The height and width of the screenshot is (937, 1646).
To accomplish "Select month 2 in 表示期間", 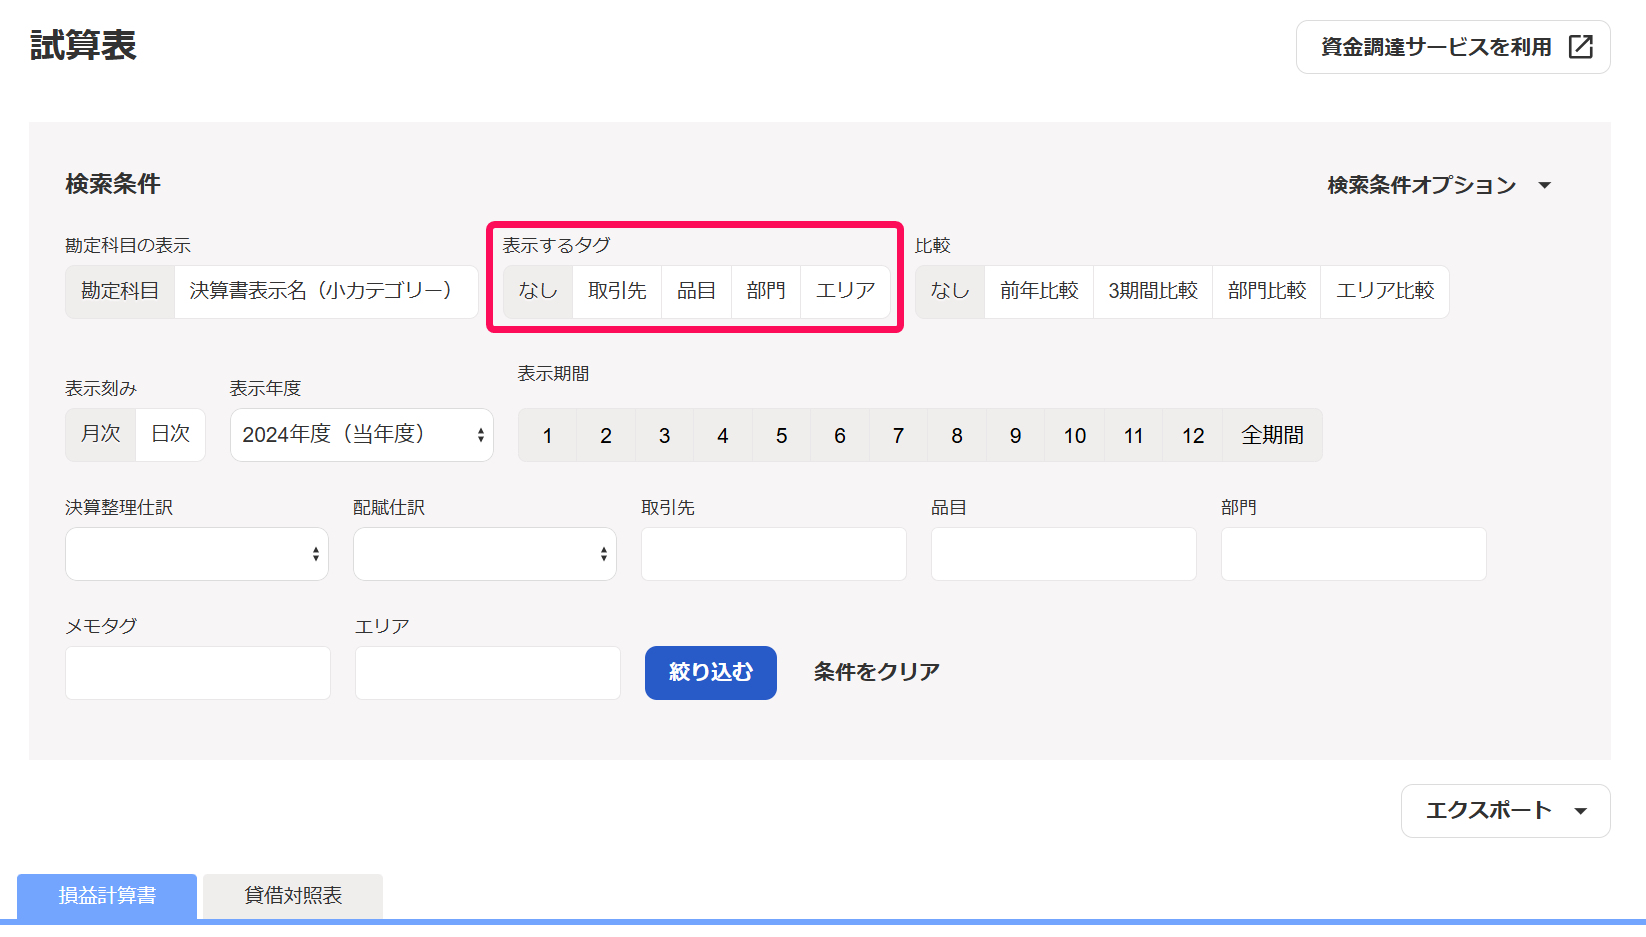I will tap(606, 435).
